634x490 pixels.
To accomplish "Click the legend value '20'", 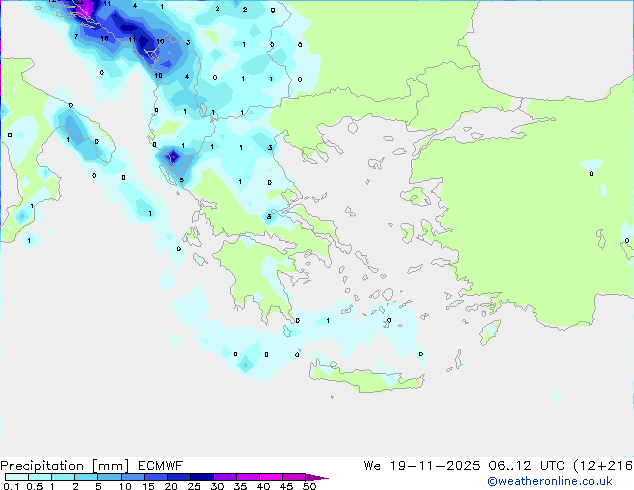I will coord(171,486).
